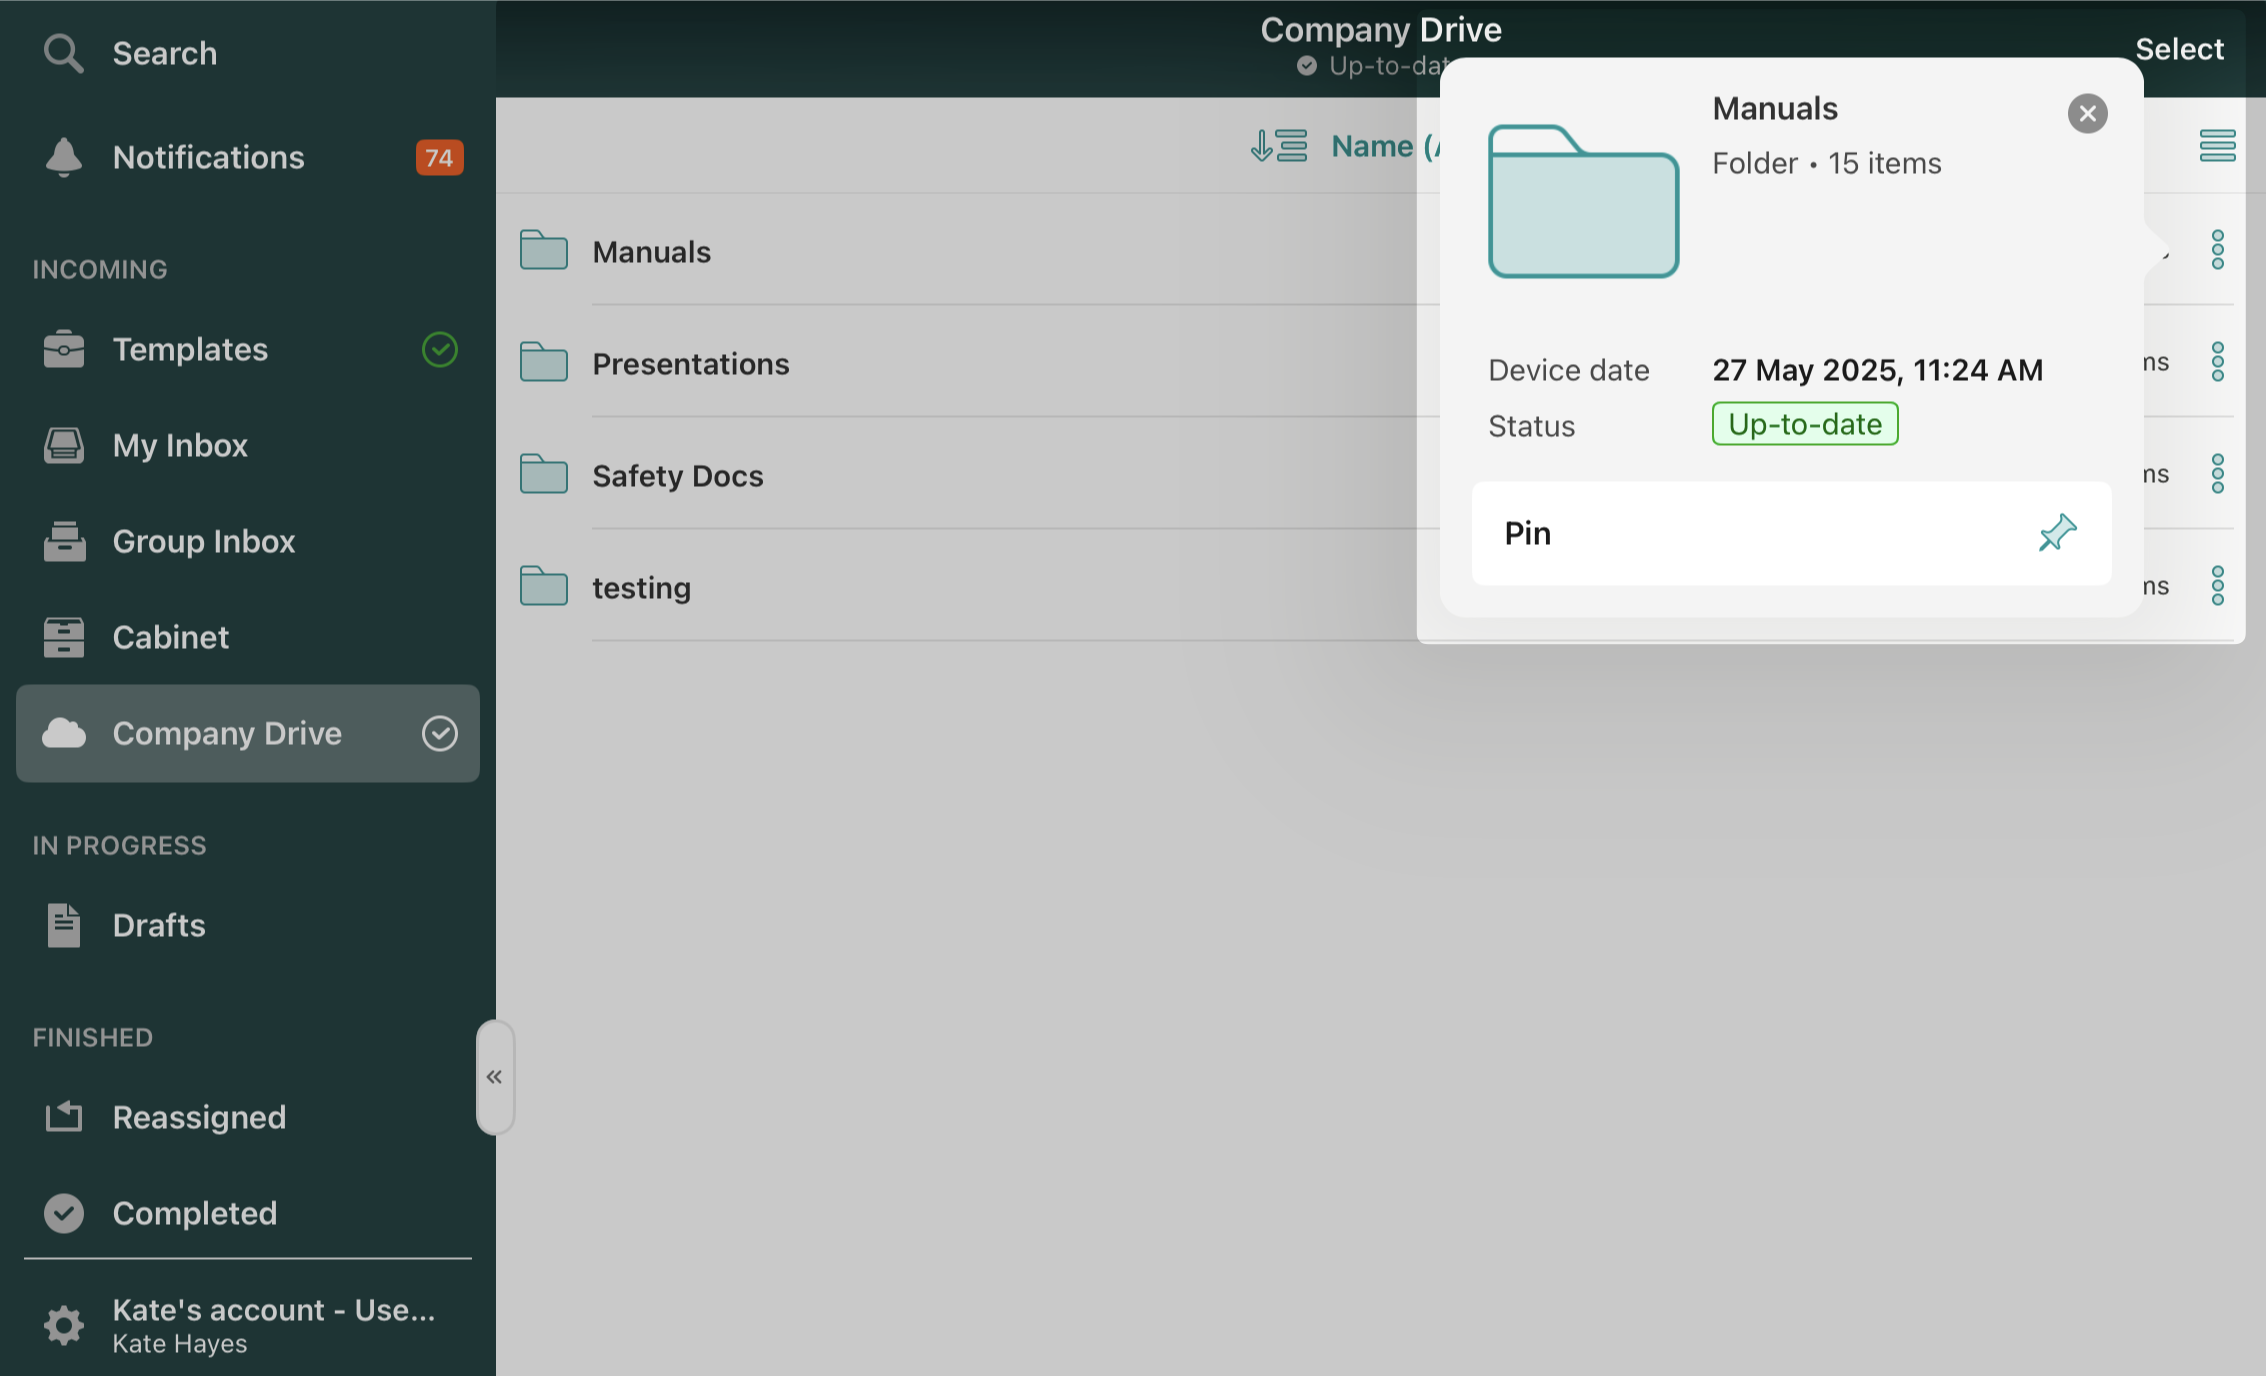Pin the Manuals folder
Screen dimensions: 2266x1376
pyautogui.click(x=1791, y=533)
